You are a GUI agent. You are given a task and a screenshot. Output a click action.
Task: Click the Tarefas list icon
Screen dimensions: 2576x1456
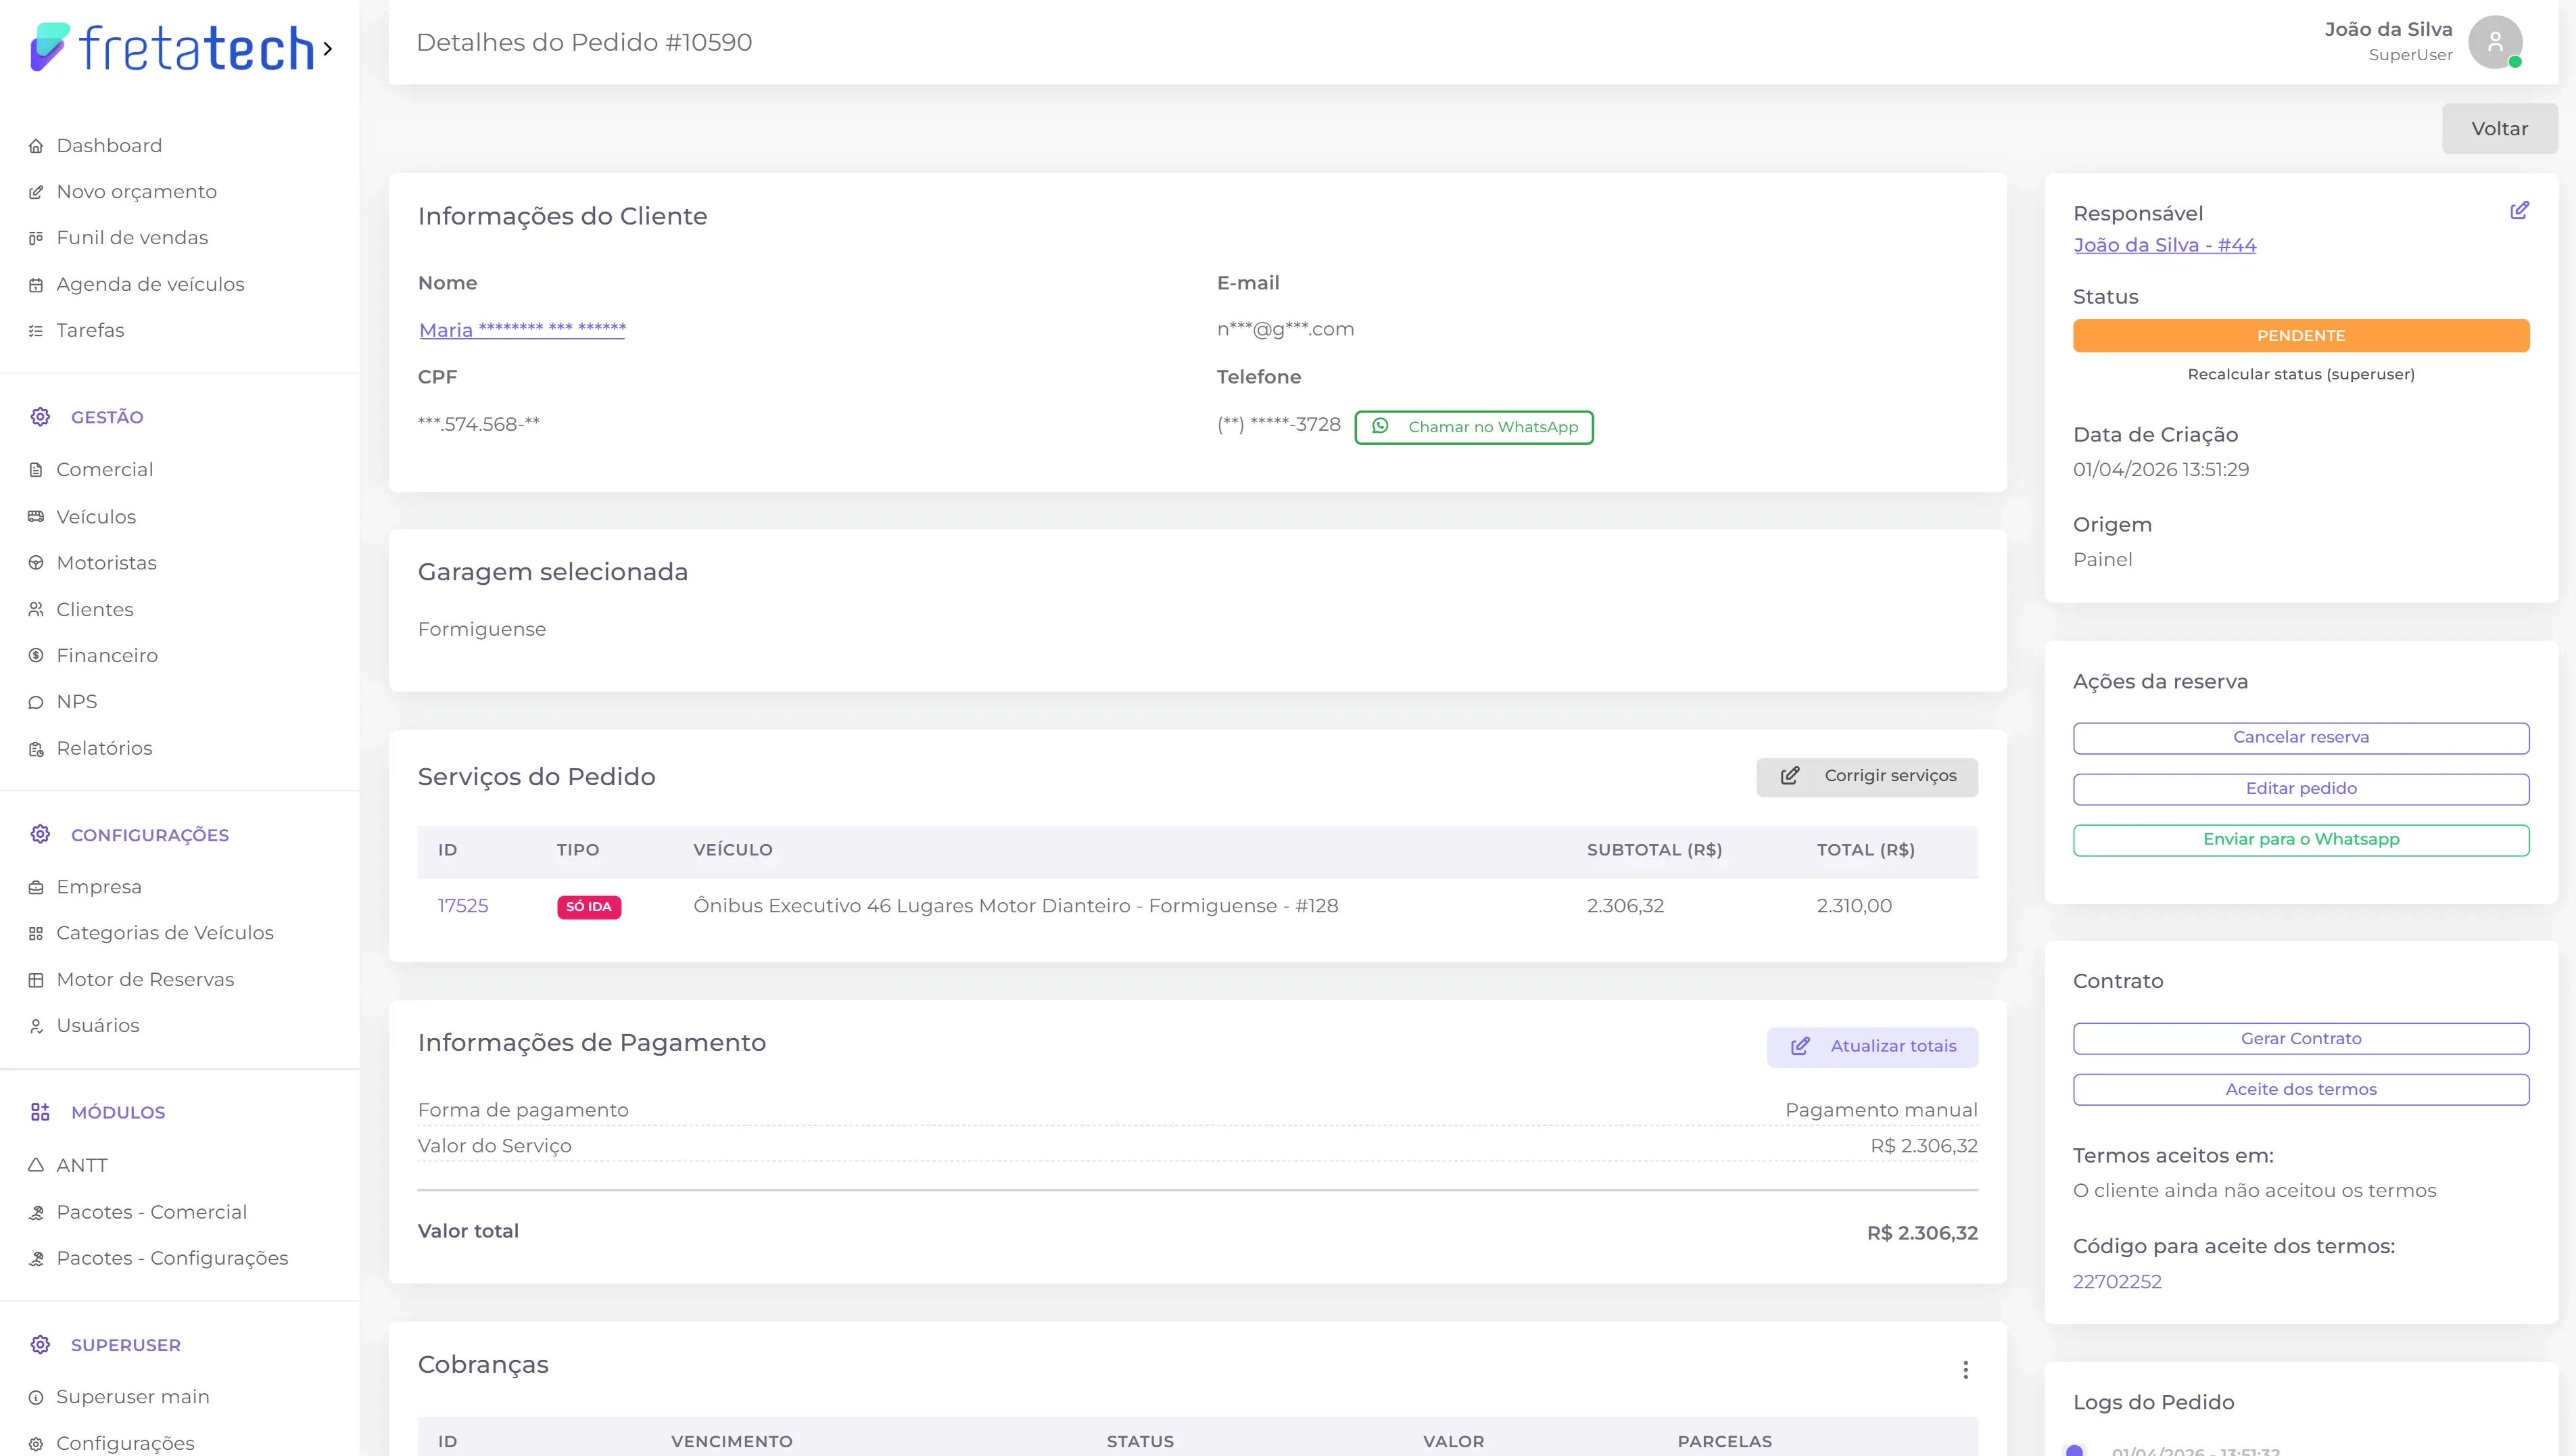36,331
